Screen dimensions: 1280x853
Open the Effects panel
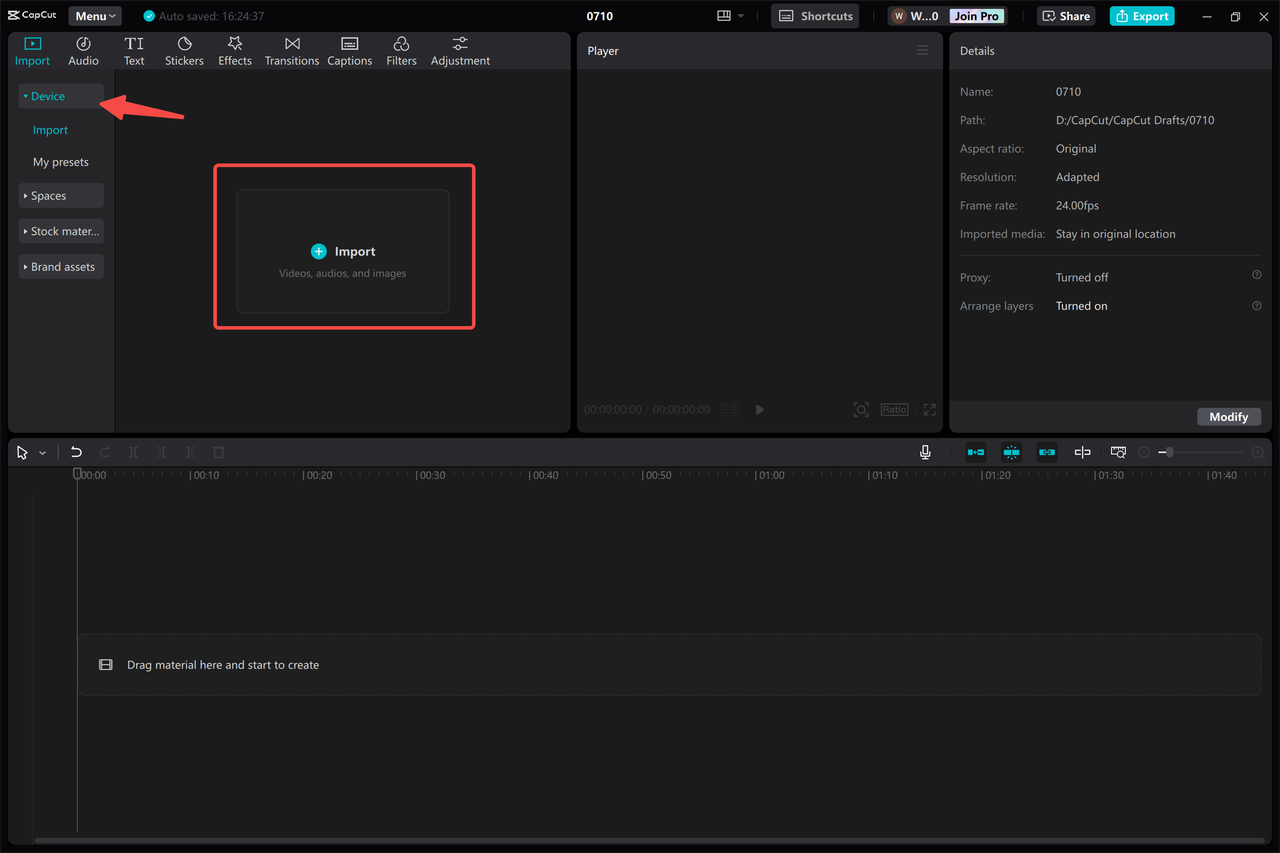click(234, 50)
